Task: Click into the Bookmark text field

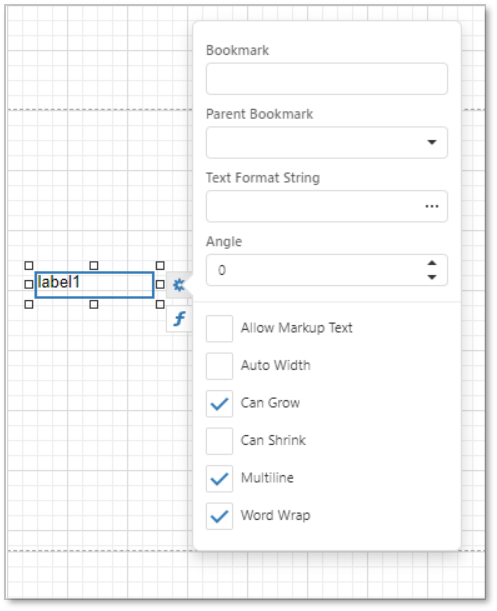Action: [327, 79]
